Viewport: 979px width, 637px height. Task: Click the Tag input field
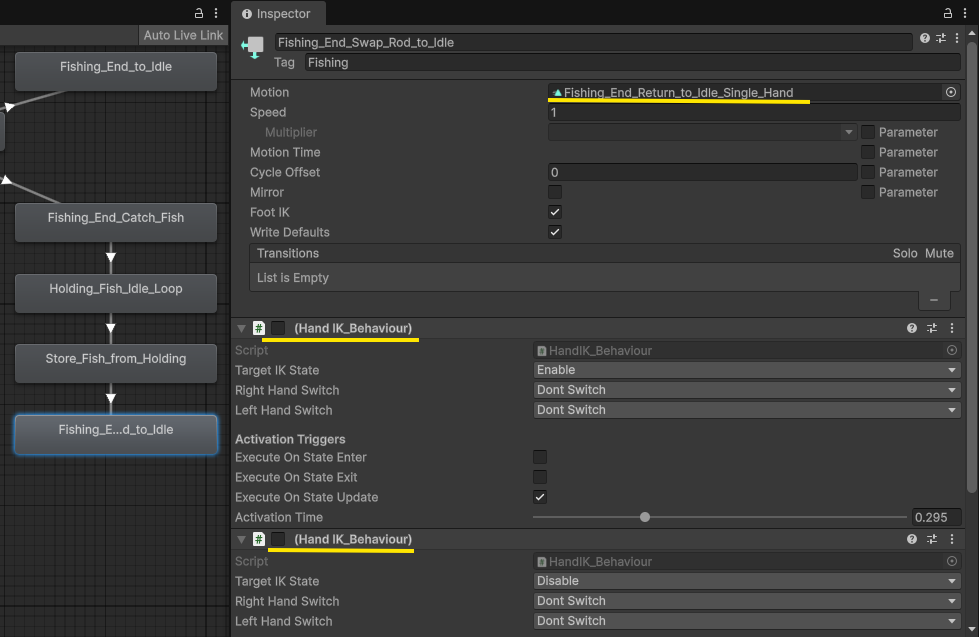click(630, 62)
